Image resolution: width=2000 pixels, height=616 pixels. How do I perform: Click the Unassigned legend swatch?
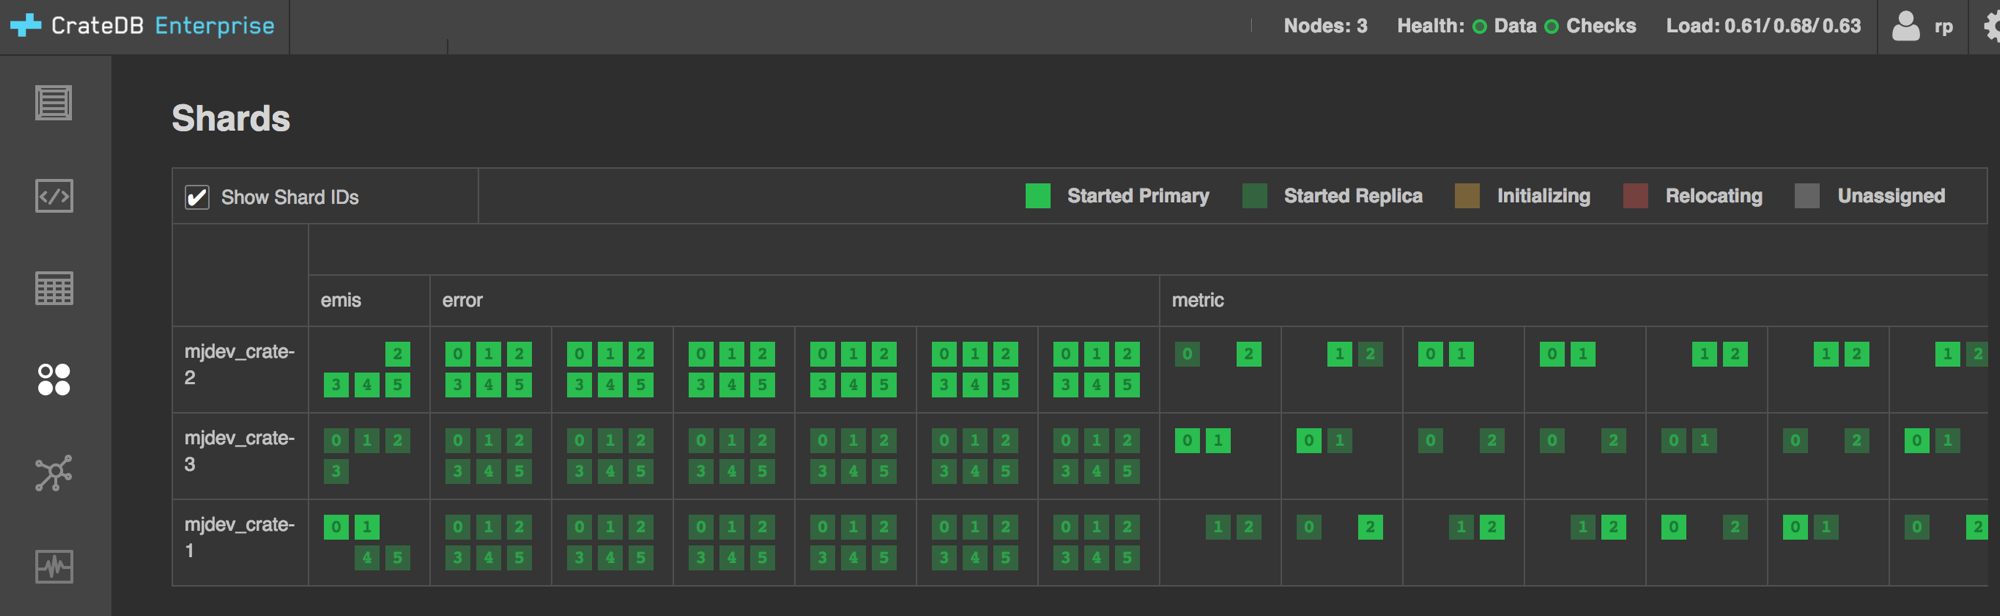pyautogui.click(x=1807, y=196)
